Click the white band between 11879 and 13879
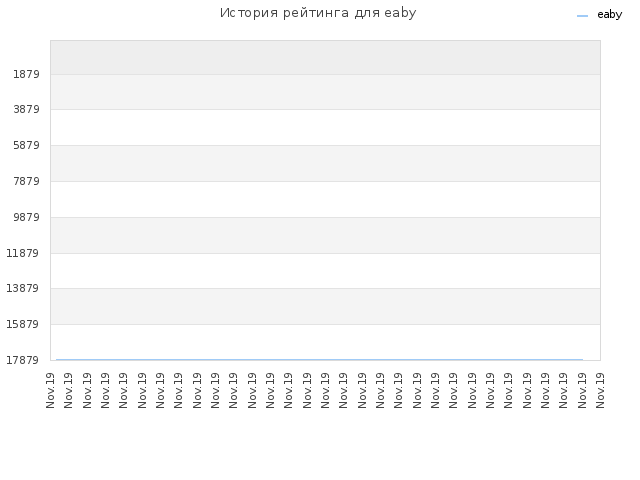The image size is (640, 480). 325,271
